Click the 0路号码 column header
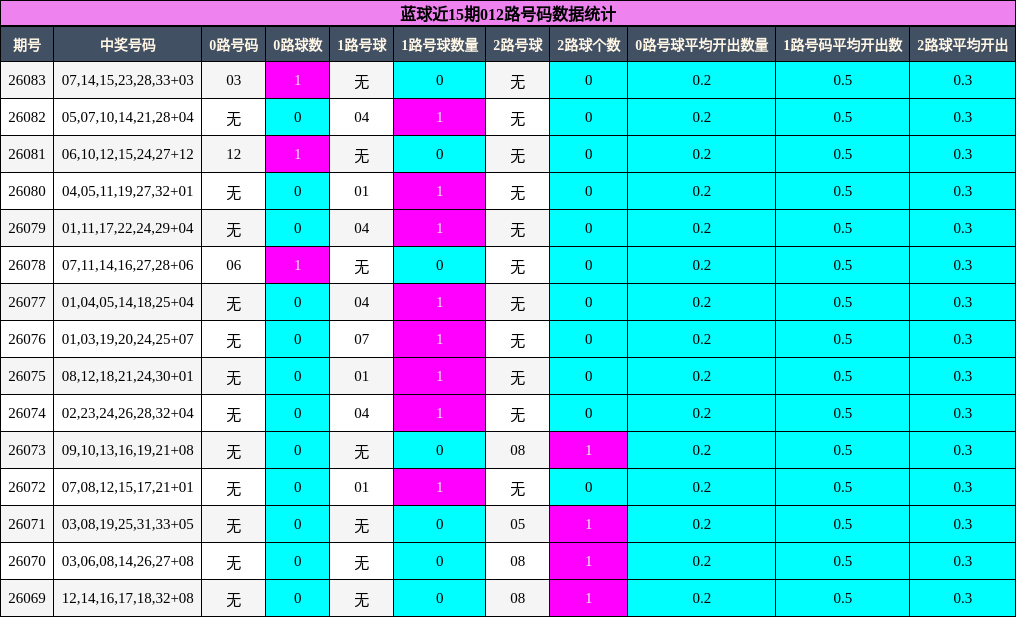The height and width of the screenshot is (617, 1016). tap(233, 45)
